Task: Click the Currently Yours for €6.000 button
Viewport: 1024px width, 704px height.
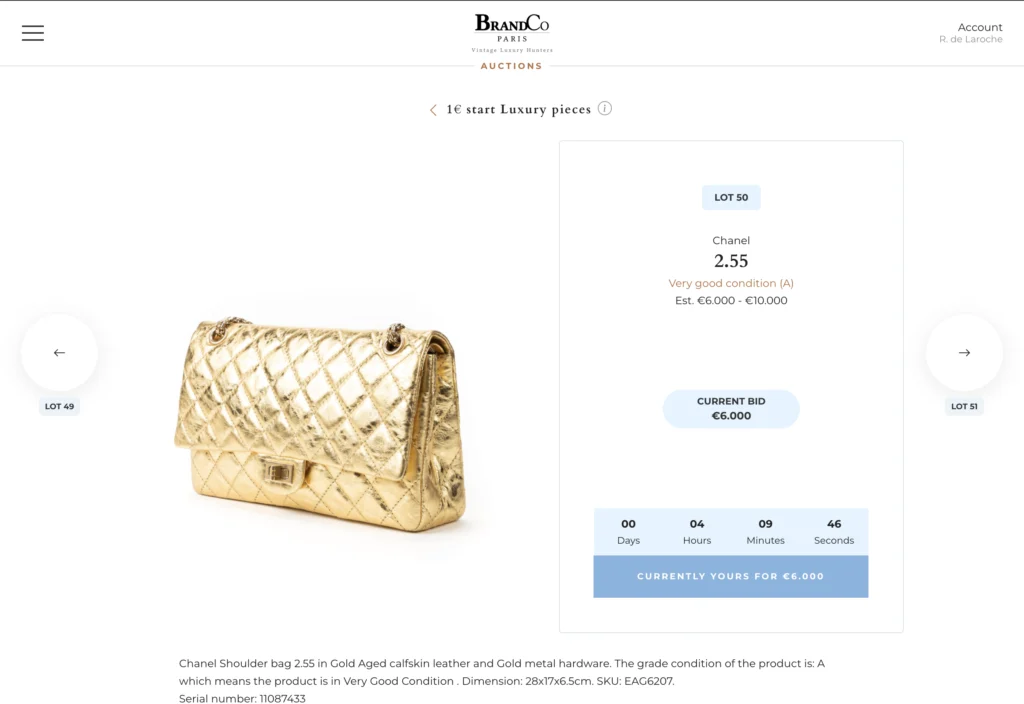Action: (x=730, y=576)
